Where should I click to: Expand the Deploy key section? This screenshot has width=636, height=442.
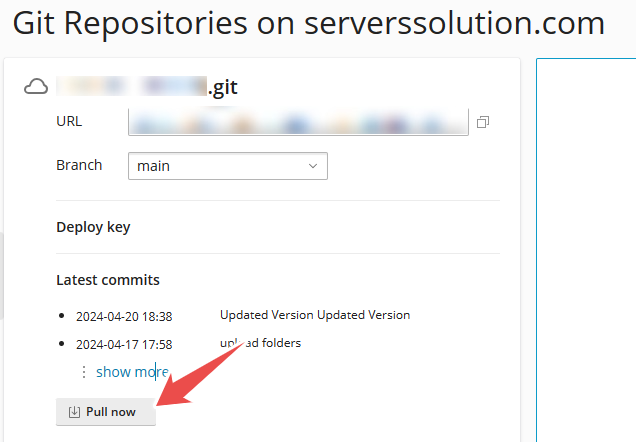click(x=93, y=227)
